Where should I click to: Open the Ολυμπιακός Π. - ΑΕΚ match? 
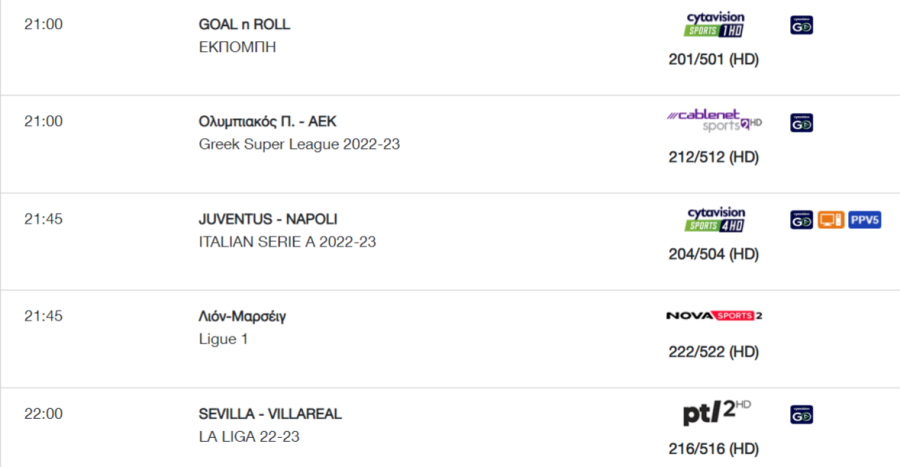pyautogui.click(x=267, y=122)
